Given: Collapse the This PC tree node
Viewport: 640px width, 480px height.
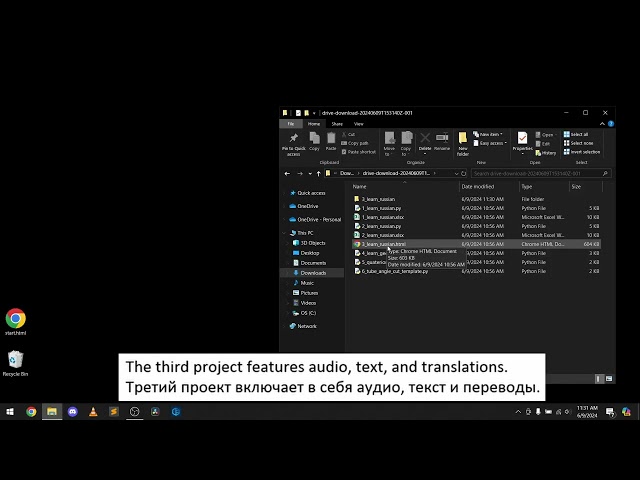Looking at the screenshot, I should (284, 233).
